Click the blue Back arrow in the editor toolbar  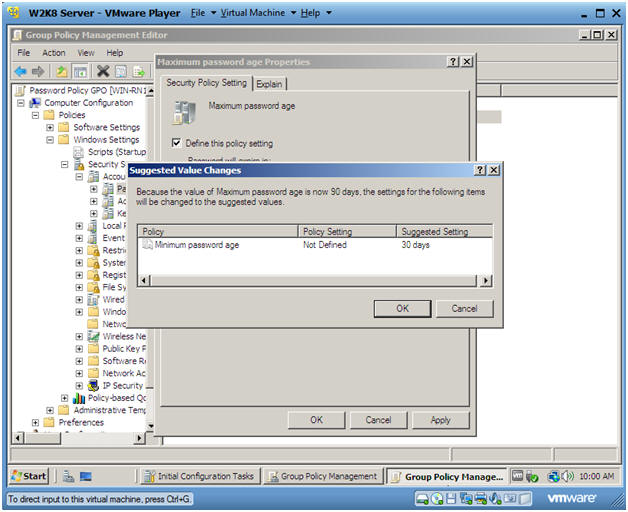click(x=20, y=72)
